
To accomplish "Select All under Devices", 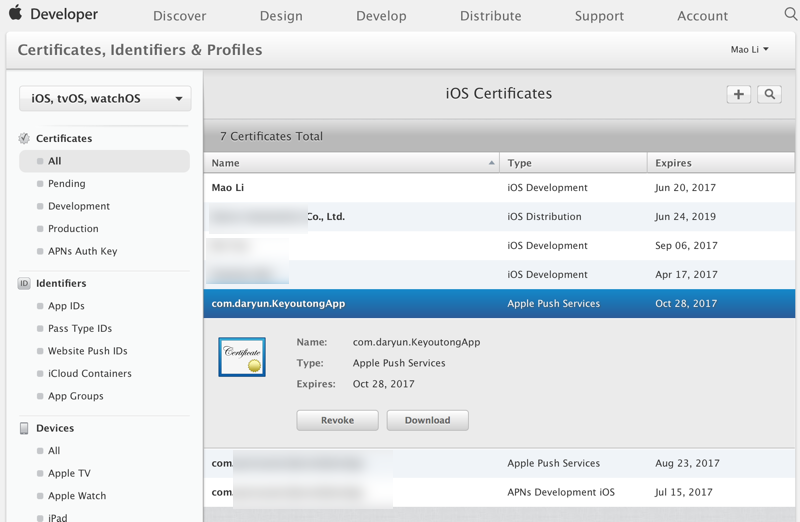I will point(54,451).
